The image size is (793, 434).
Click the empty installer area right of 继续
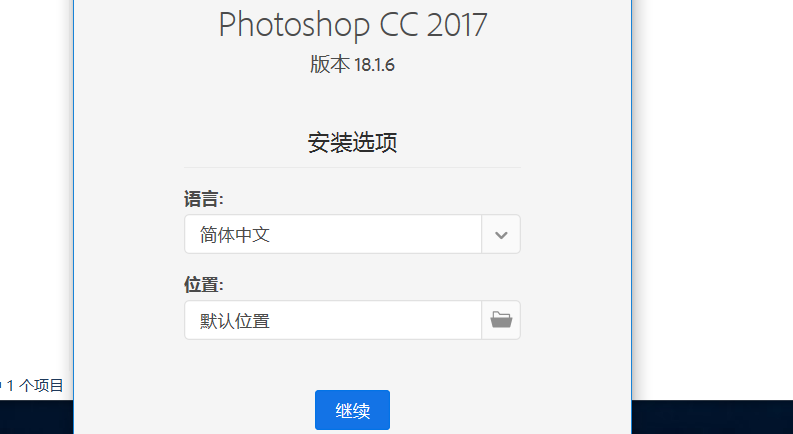click(510, 410)
